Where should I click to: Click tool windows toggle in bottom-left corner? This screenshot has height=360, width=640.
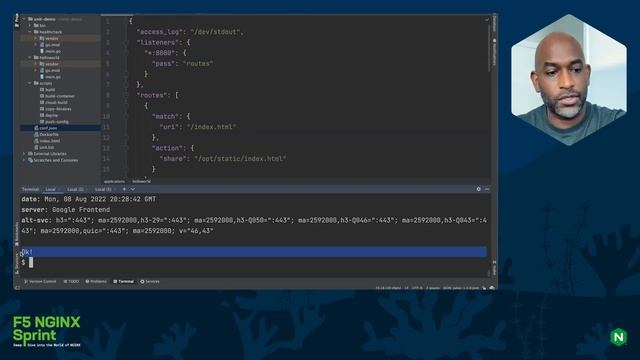pos(17,288)
